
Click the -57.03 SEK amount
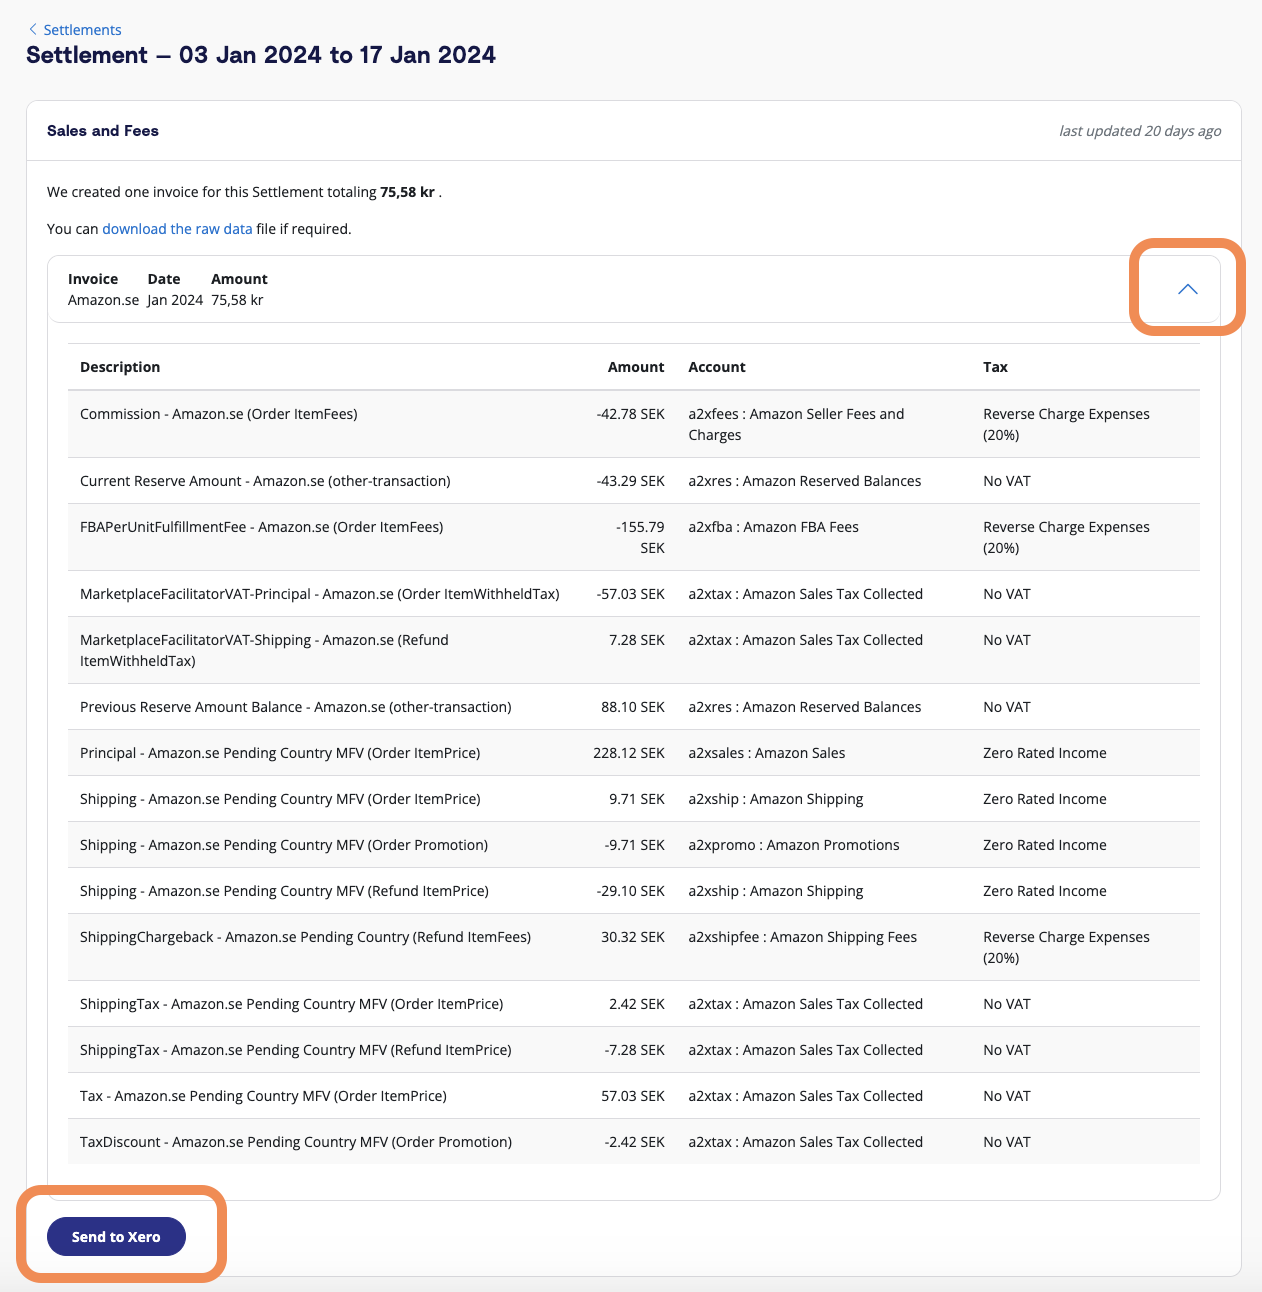click(630, 594)
